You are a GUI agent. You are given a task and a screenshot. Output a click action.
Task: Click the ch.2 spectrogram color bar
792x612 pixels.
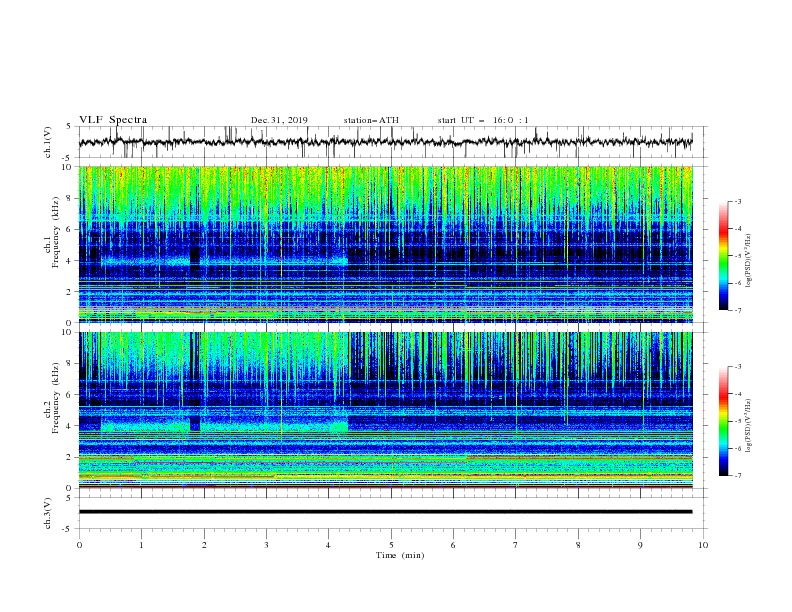tap(723, 421)
